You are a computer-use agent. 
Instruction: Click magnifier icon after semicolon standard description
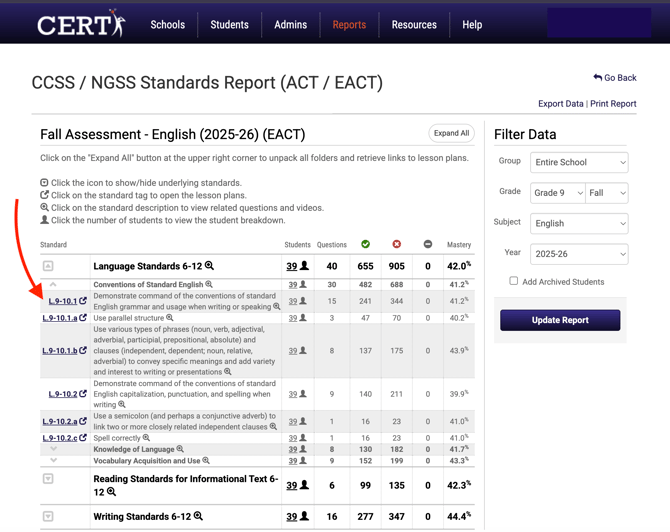[x=273, y=426]
